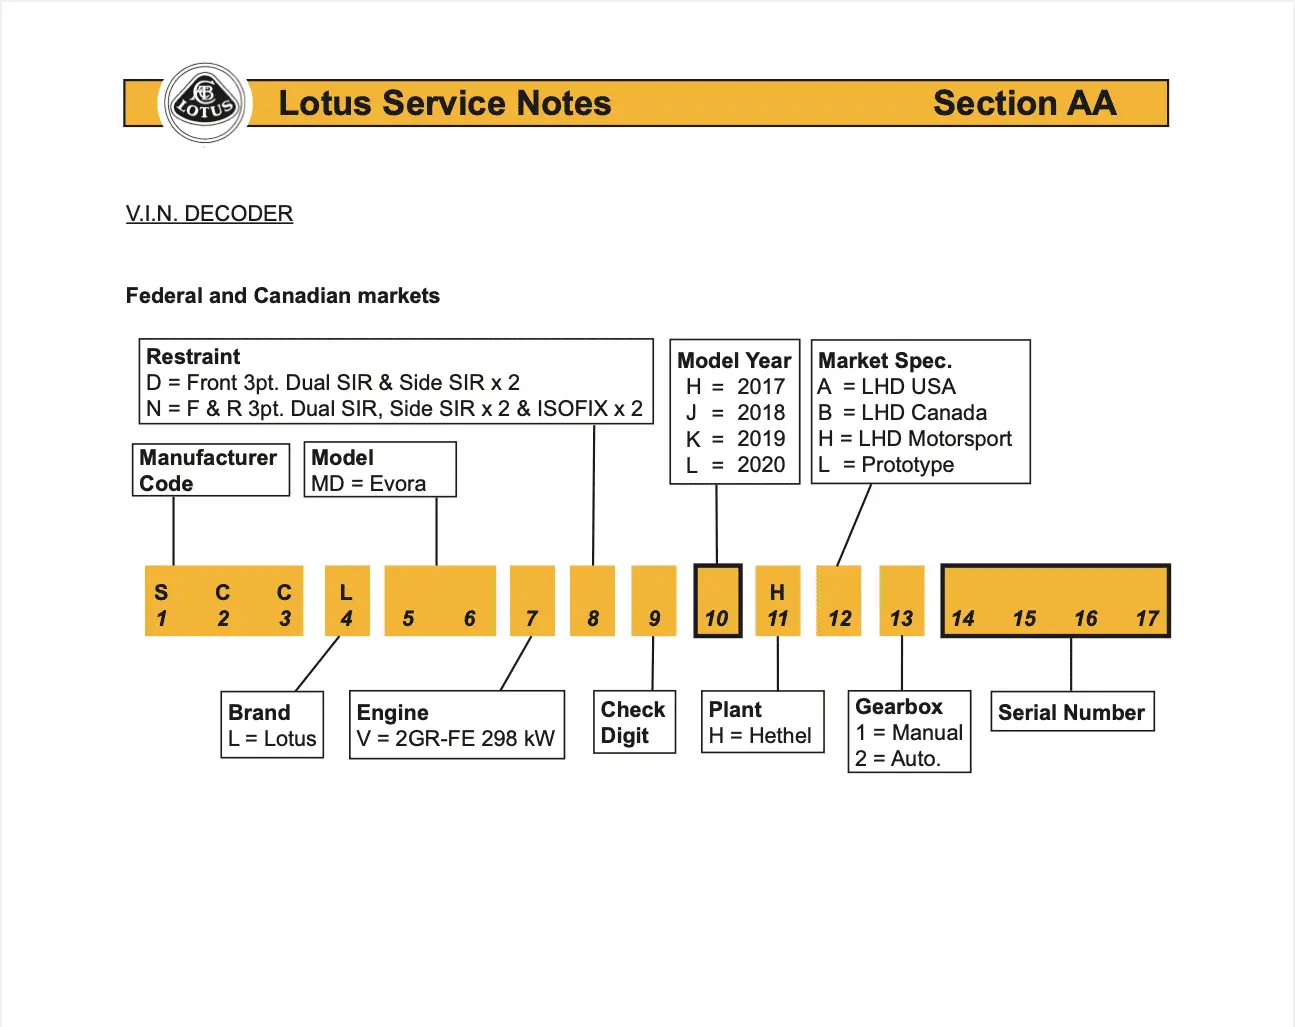Click the 'Manufacturer Code' label box
Image resolution: width=1295 pixels, height=1027 pixels.
click(x=211, y=470)
